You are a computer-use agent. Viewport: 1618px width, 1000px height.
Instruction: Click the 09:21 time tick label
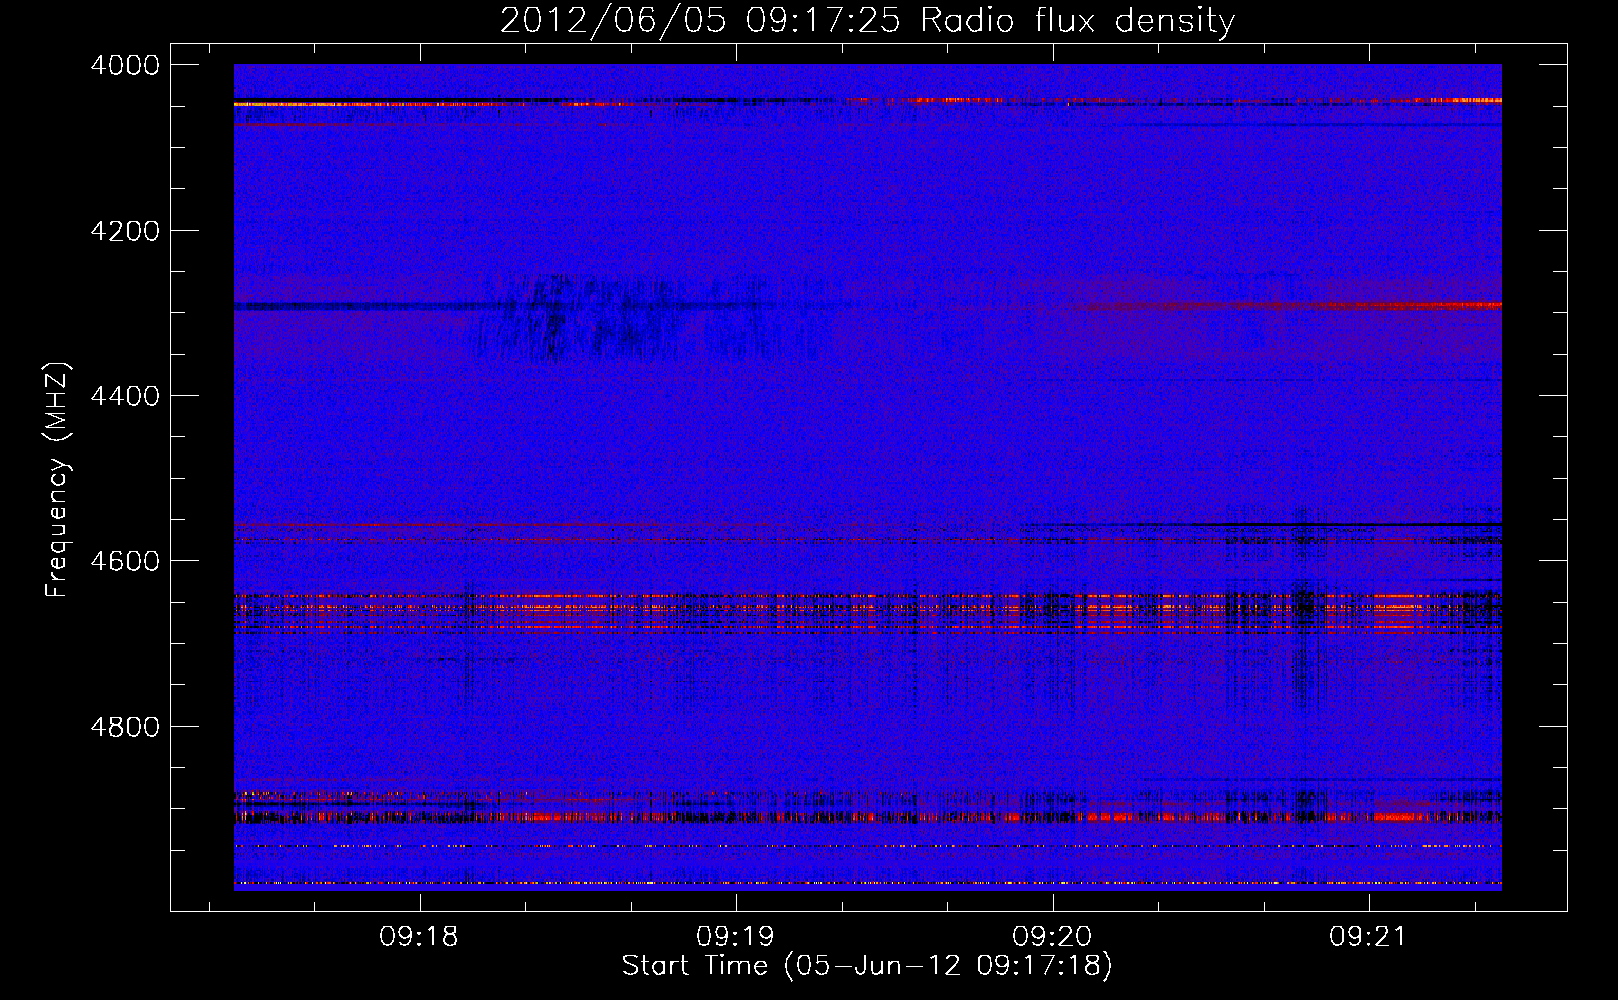coord(1368,937)
